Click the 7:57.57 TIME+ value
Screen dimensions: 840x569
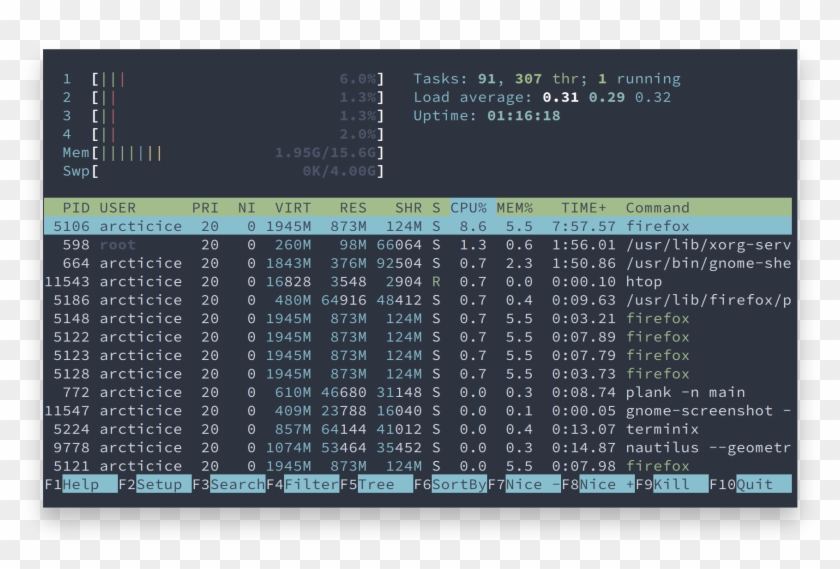pyautogui.click(x=584, y=226)
